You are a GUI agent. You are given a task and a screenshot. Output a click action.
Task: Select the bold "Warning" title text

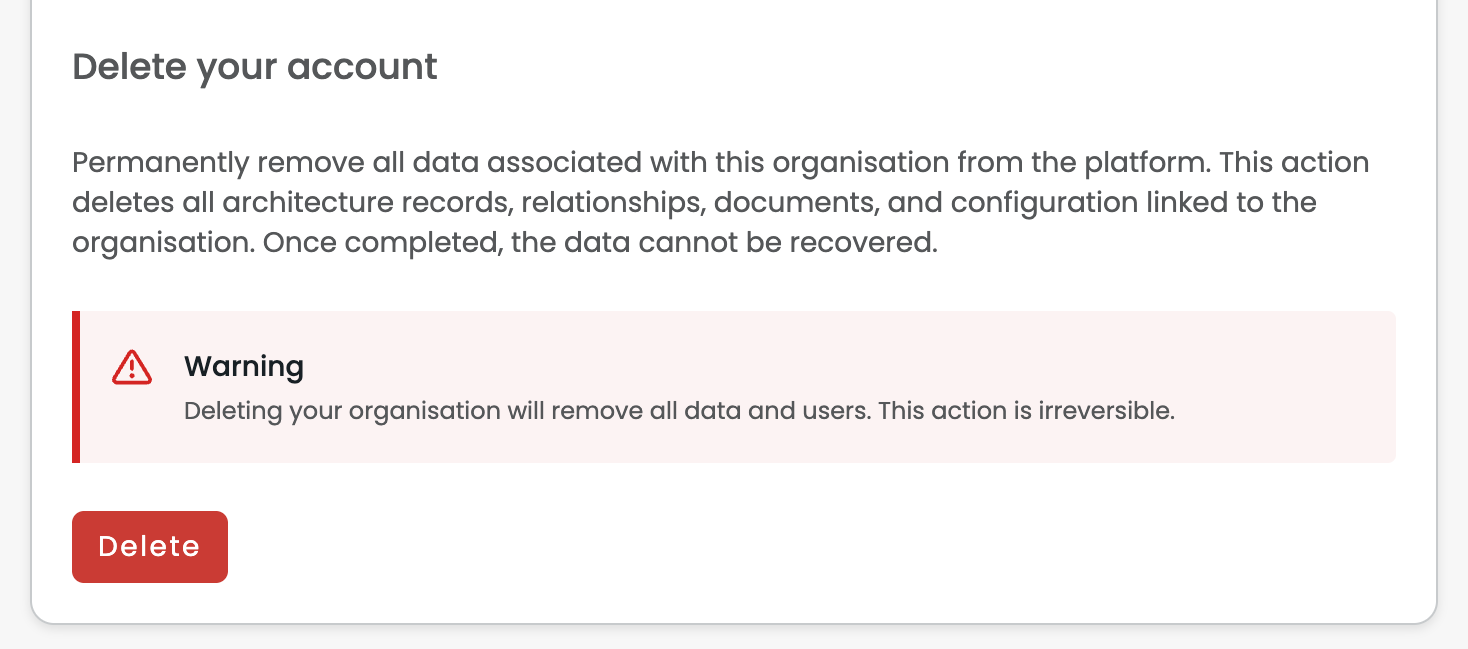244,367
